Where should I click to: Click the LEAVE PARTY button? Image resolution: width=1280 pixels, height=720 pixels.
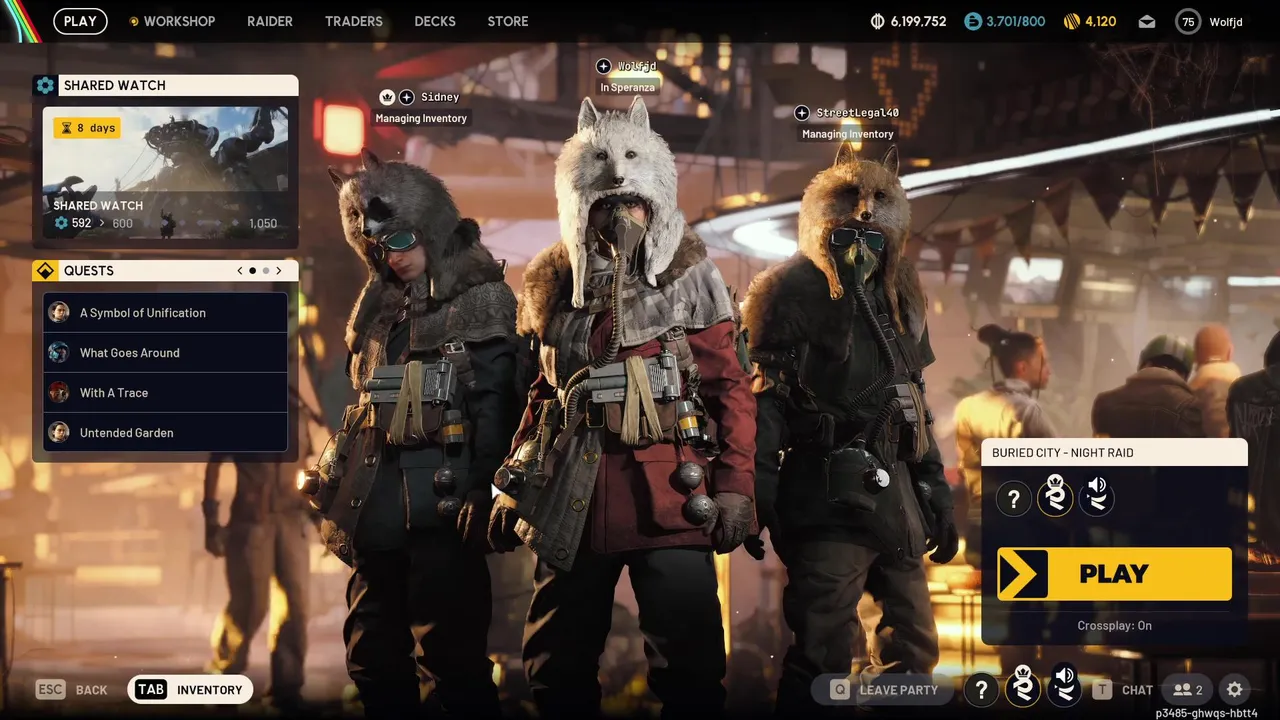pos(885,689)
